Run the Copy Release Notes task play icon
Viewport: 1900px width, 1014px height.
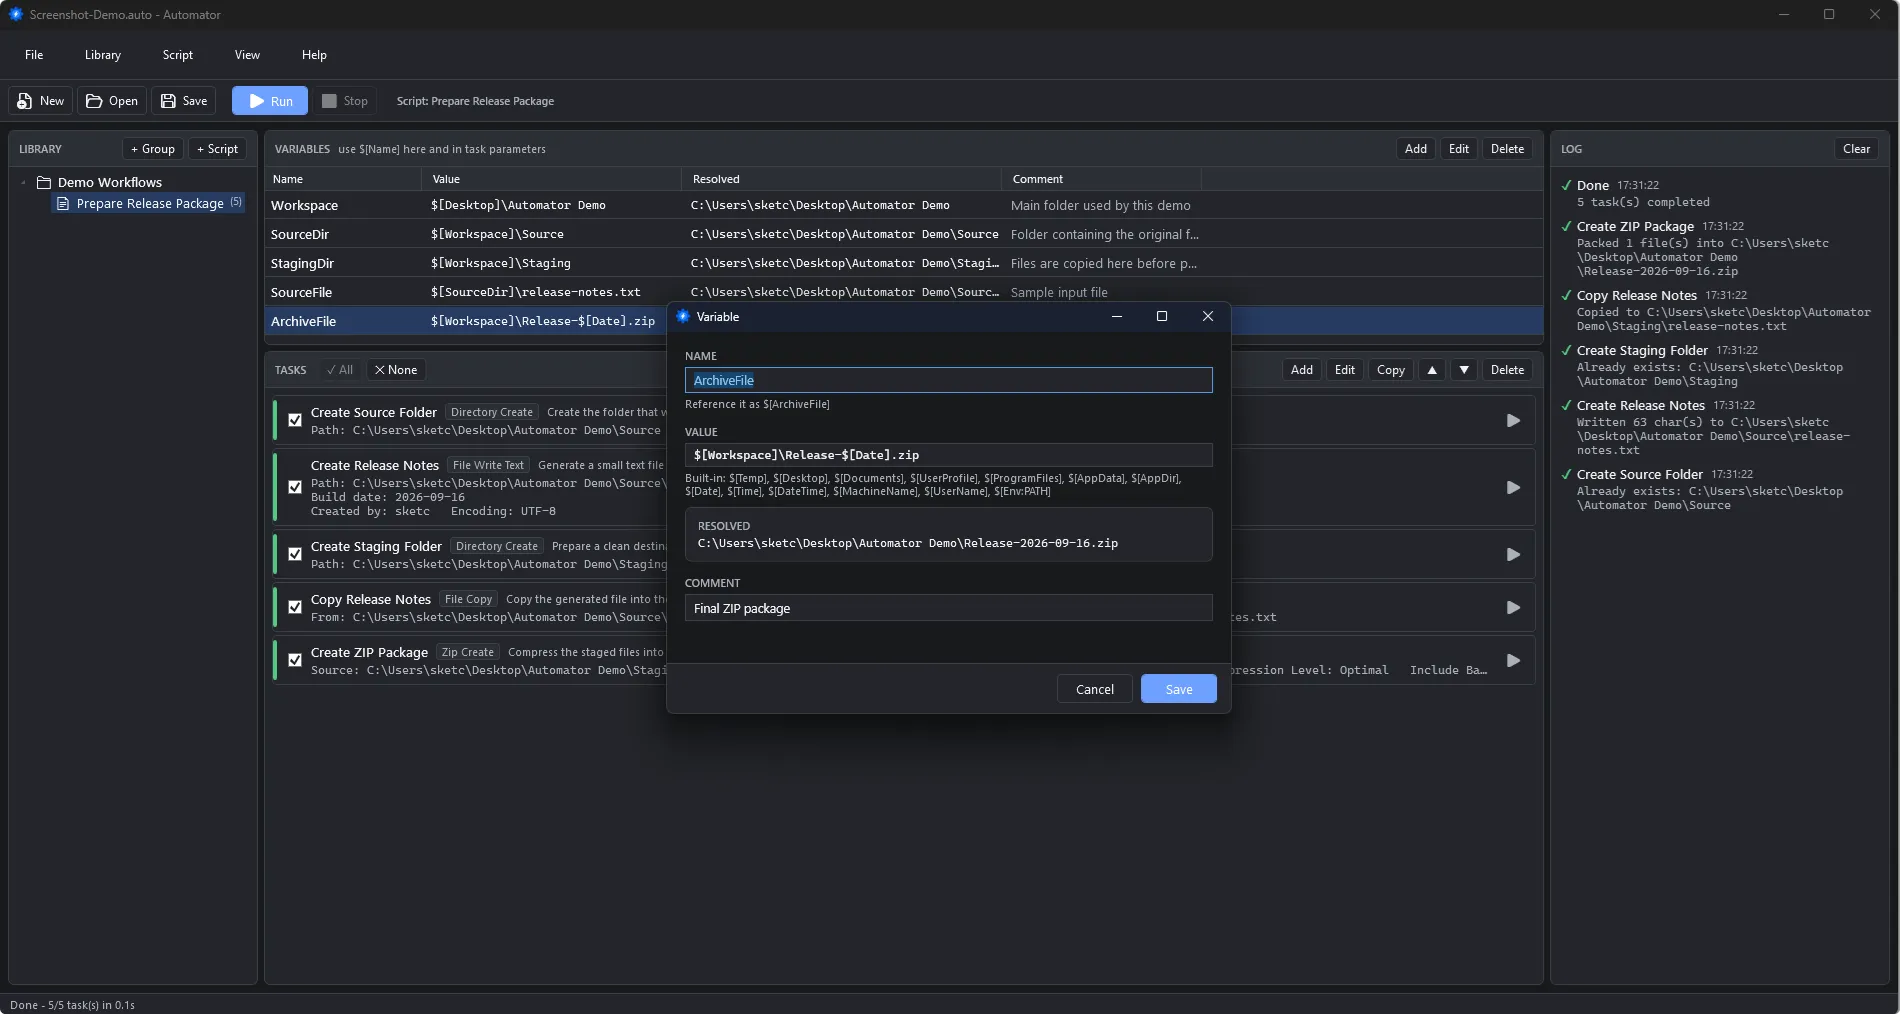[x=1513, y=608]
